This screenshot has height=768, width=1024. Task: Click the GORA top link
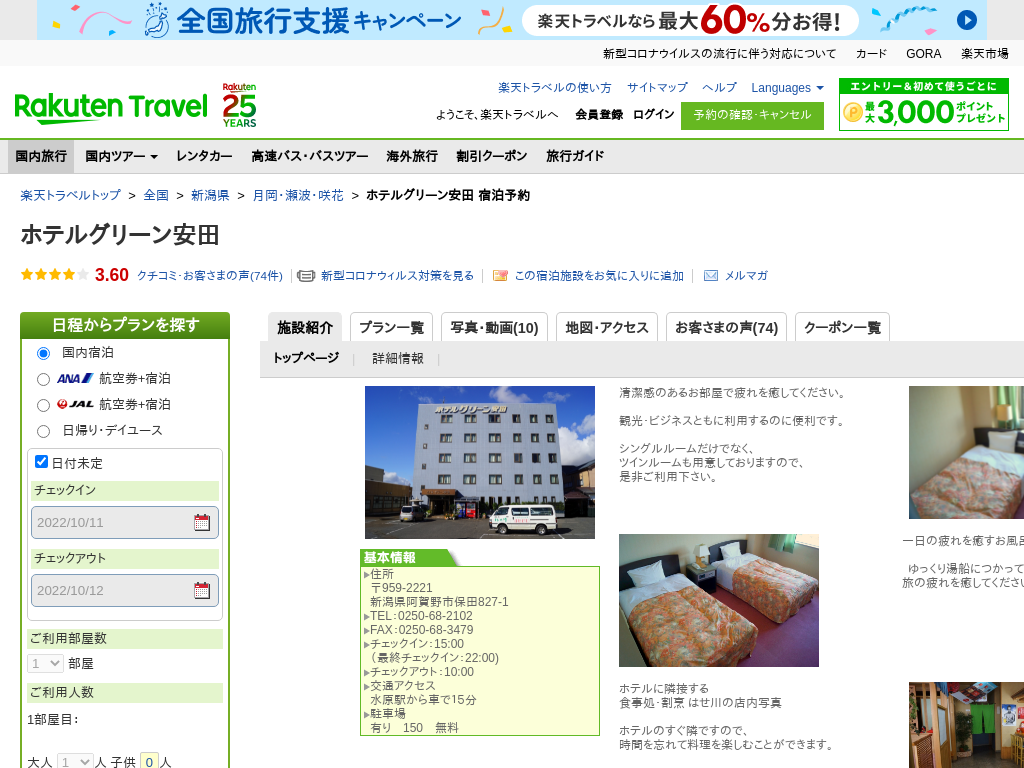click(923, 54)
